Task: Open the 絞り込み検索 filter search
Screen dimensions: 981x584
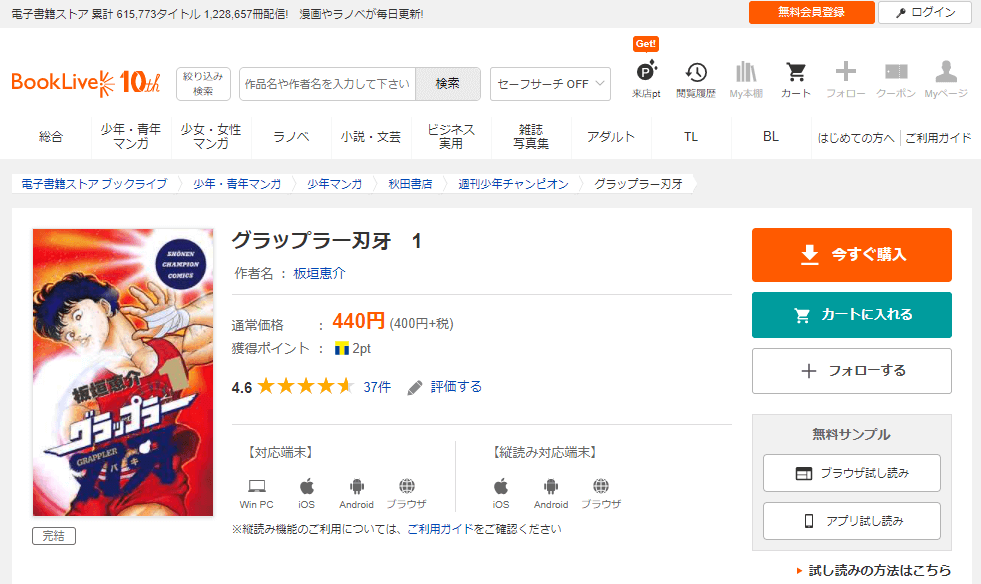Action: pyautogui.click(x=203, y=84)
